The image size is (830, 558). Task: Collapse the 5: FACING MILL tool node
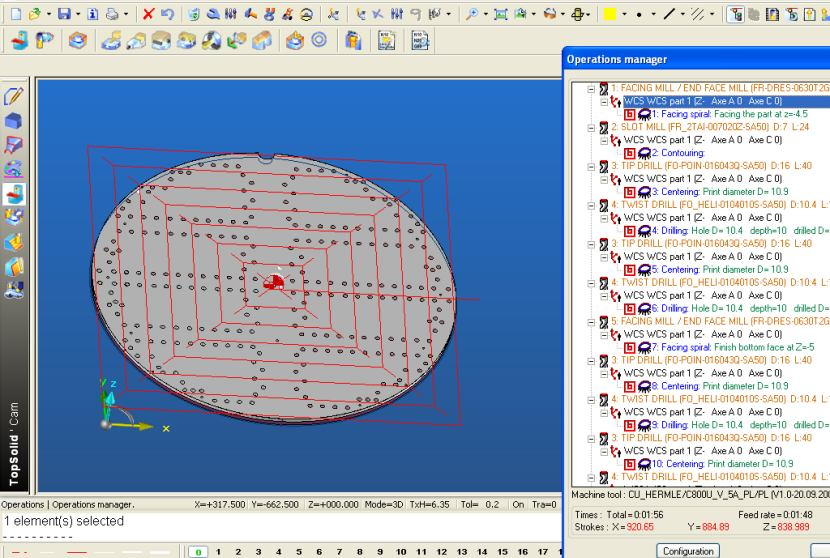591,322
